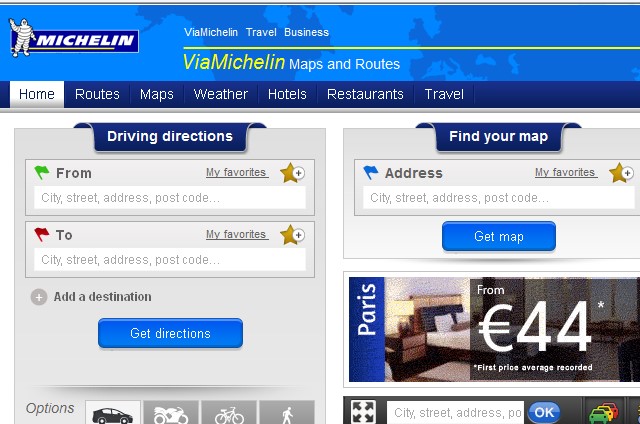The height and width of the screenshot is (424, 640).
Task: Focus the To destination input field
Action: pyautogui.click(x=170, y=260)
